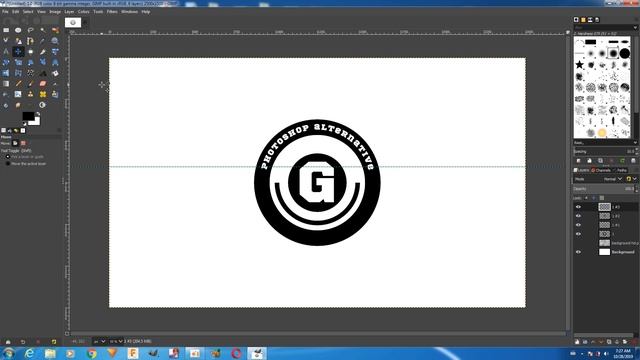Adjust the brush Spacing slider
The image size is (640, 360).
point(605,151)
